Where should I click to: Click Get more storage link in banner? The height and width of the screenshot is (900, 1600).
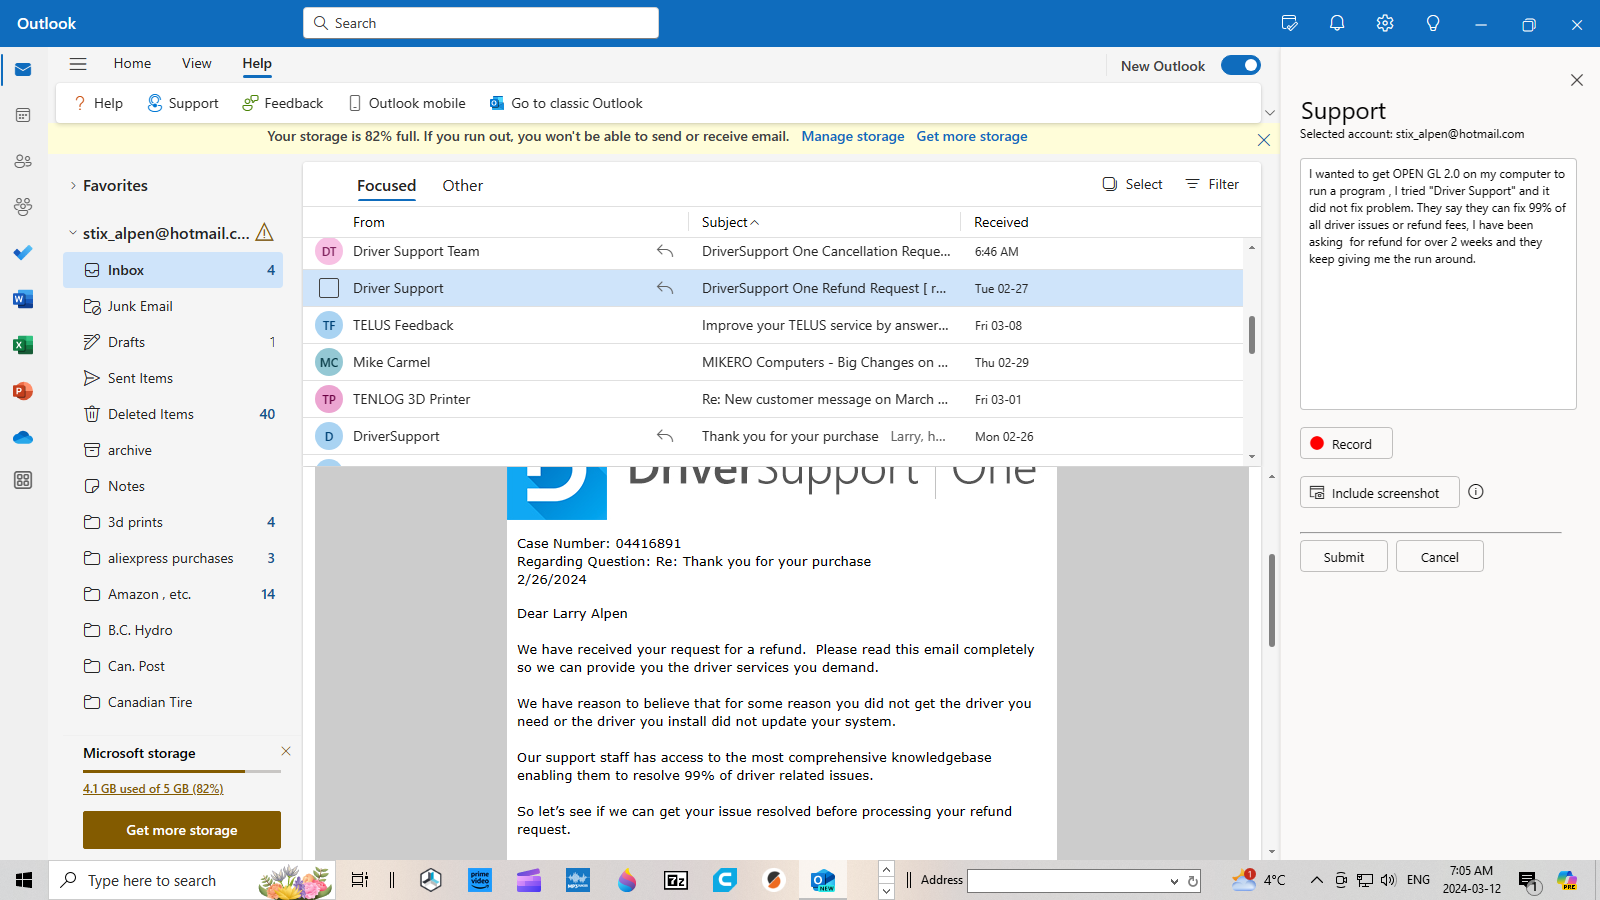972,136
